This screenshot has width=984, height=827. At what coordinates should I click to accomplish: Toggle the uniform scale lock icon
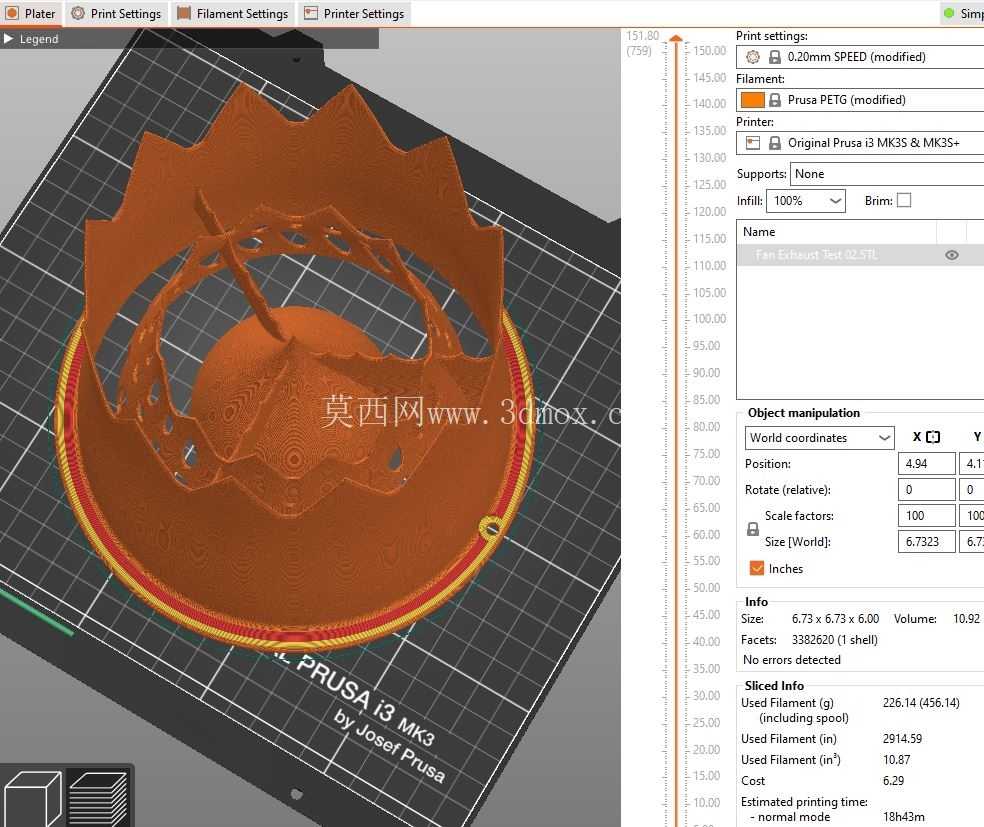click(x=752, y=529)
